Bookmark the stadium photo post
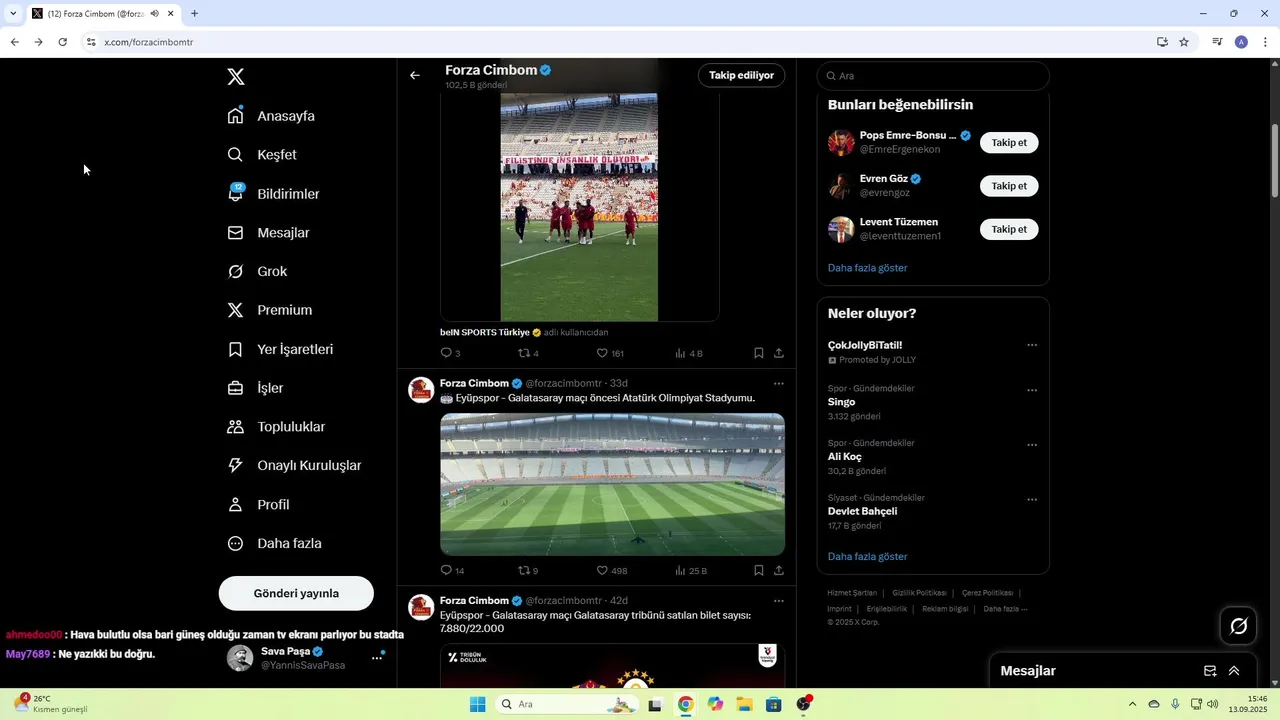This screenshot has height=720, width=1280. (x=759, y=571)
